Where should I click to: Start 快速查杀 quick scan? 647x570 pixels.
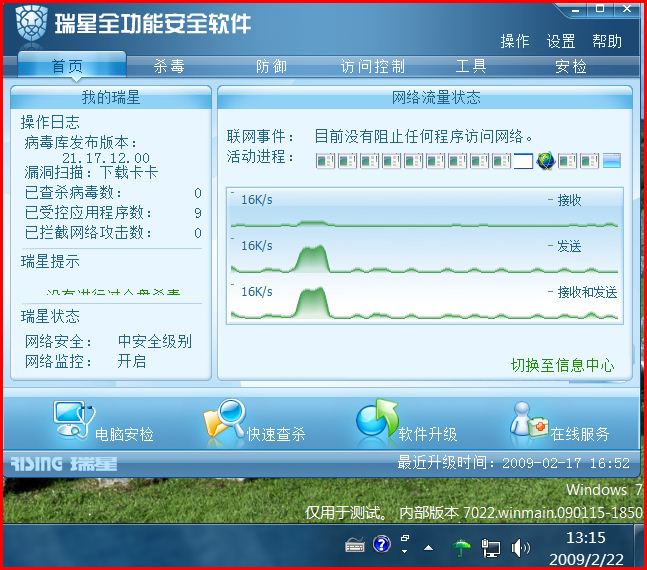[224, 419]
